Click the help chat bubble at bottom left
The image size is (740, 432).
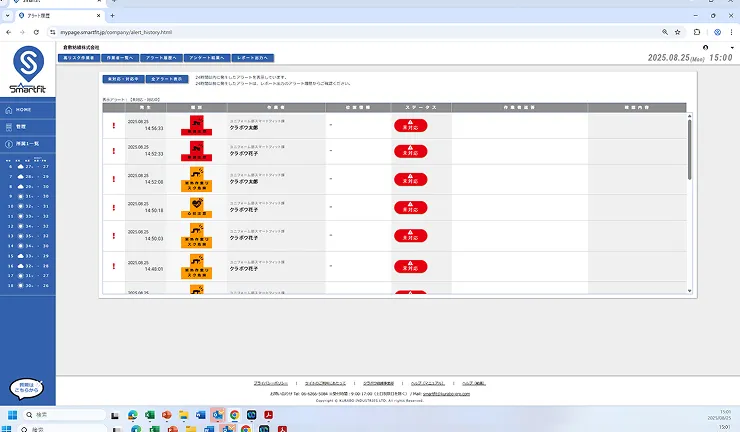pos(26,388)
